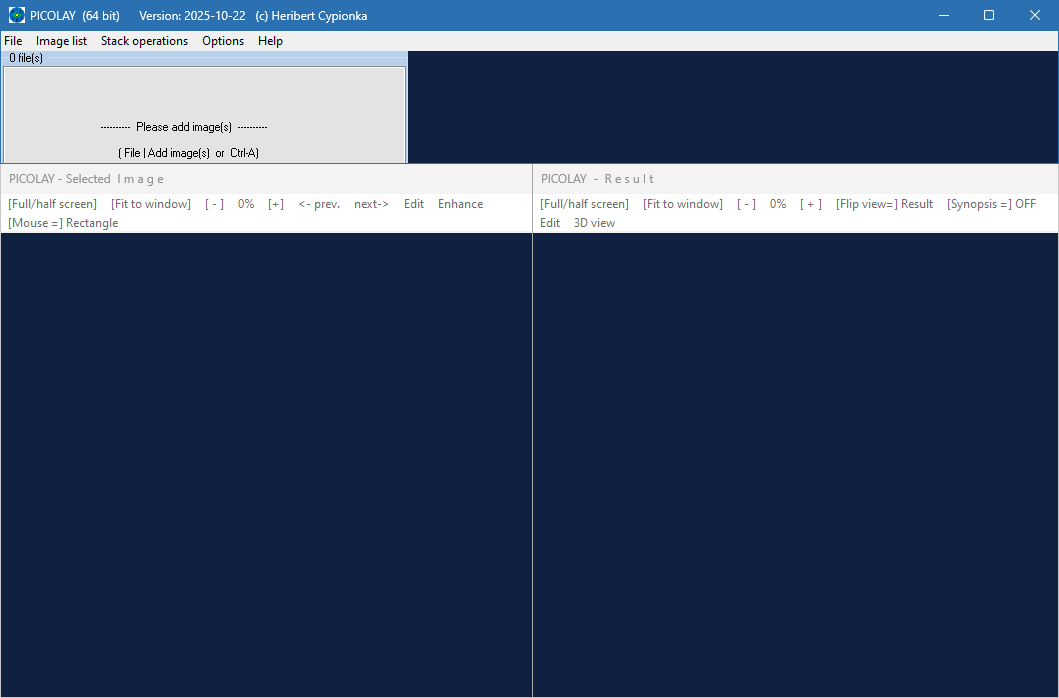
Task: Open Edit in the Selected Image panel
Action: pyautogui.click(x=414, y=204)
